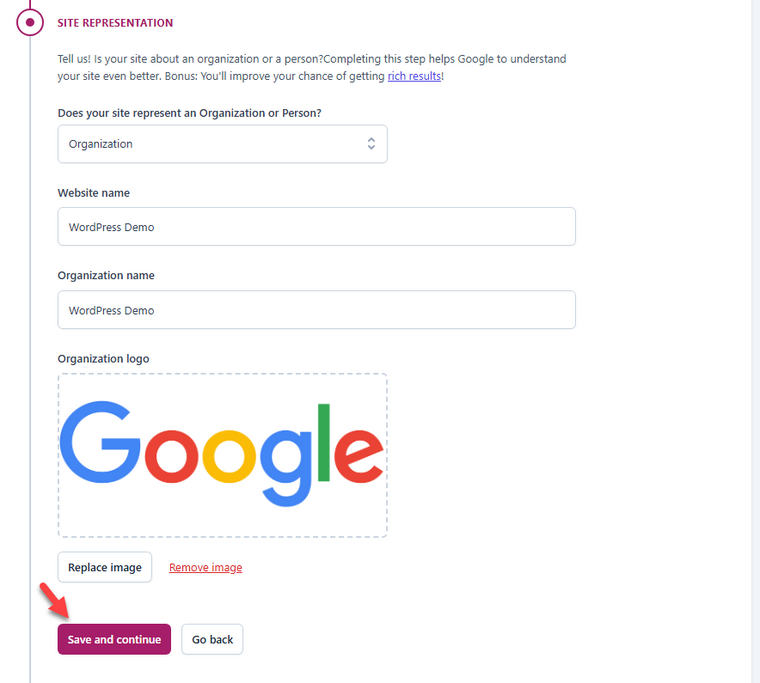Click the Organization name label
The width and height of the screenshot is (760, 683).
coord(106,275)
